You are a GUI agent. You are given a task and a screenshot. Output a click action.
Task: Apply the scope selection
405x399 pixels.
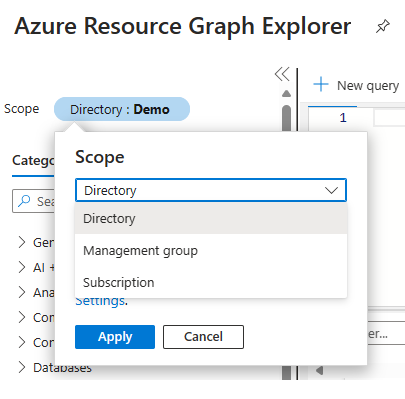pyautogui.click(x=115, y=337)
